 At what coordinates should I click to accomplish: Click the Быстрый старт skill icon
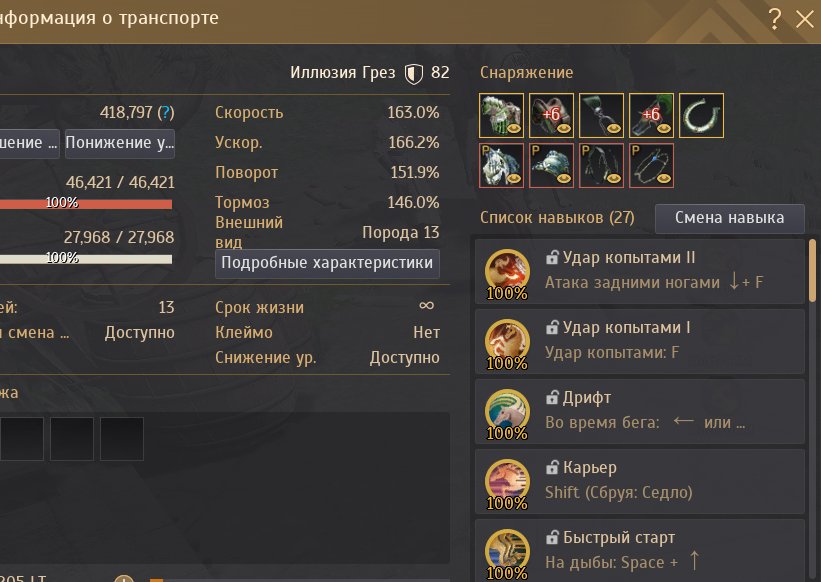coord(507,552)
